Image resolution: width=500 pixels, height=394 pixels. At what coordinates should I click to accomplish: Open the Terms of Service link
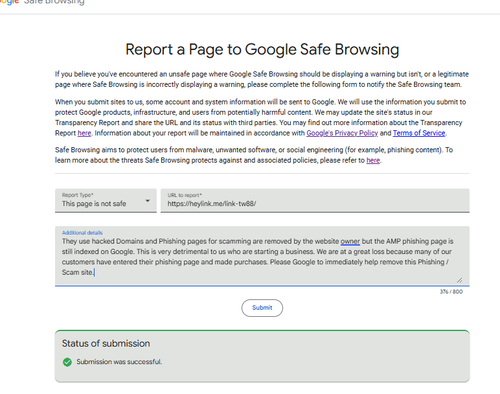419,133
